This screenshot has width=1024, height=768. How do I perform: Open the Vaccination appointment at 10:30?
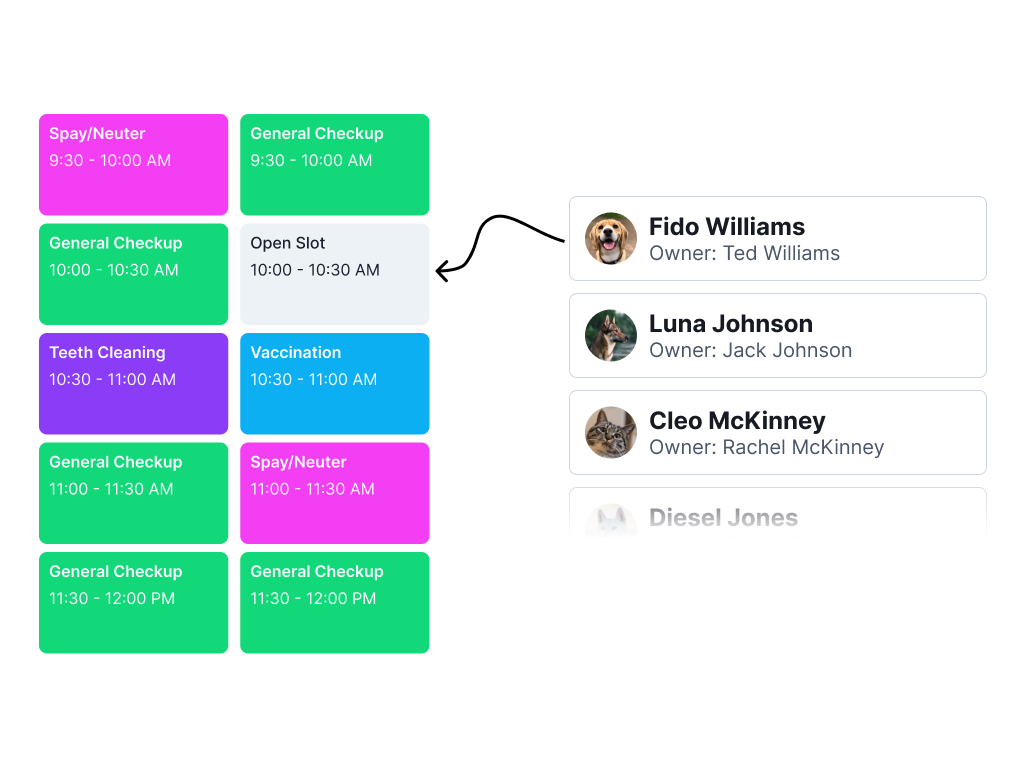click(334, 383)
